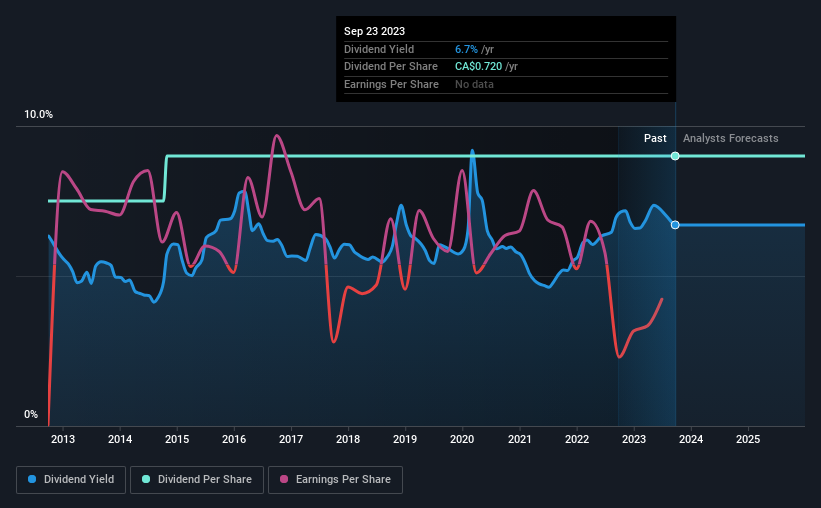Click the CA$0.720 value in tooltip
The width and height of the screenshot is (821, 508).
click(x=479, y=67)
